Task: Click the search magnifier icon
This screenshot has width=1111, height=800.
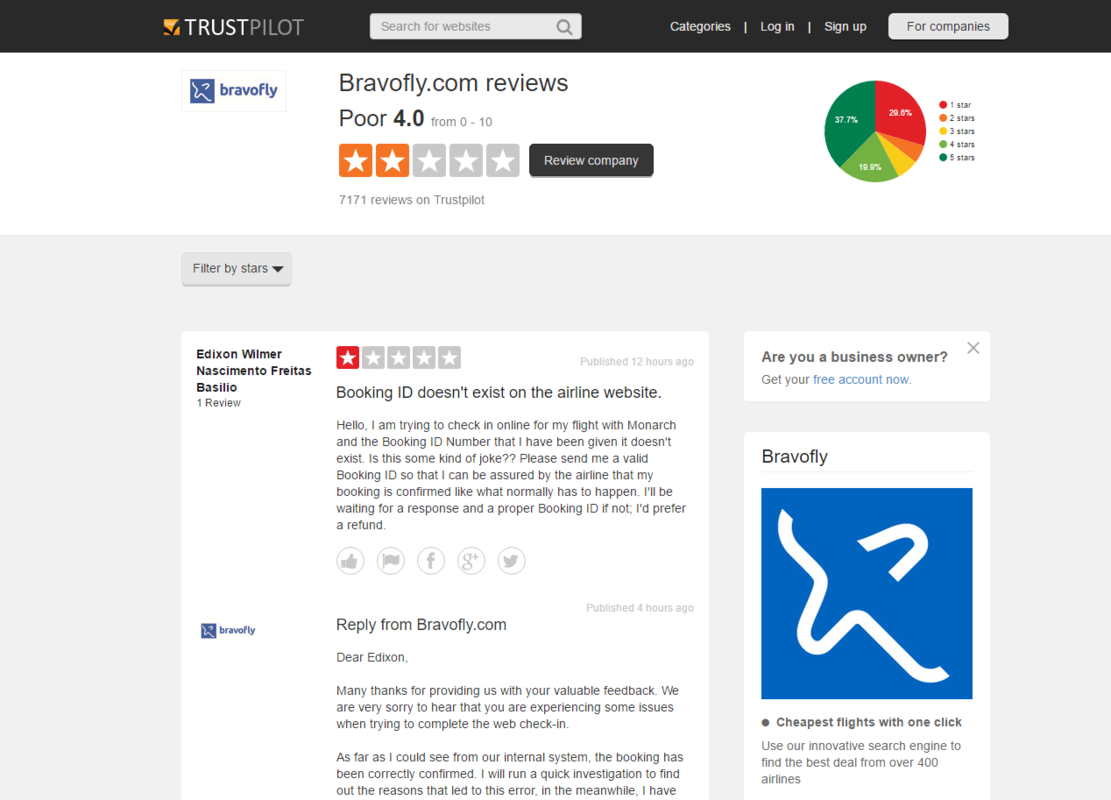Action: 564,27
